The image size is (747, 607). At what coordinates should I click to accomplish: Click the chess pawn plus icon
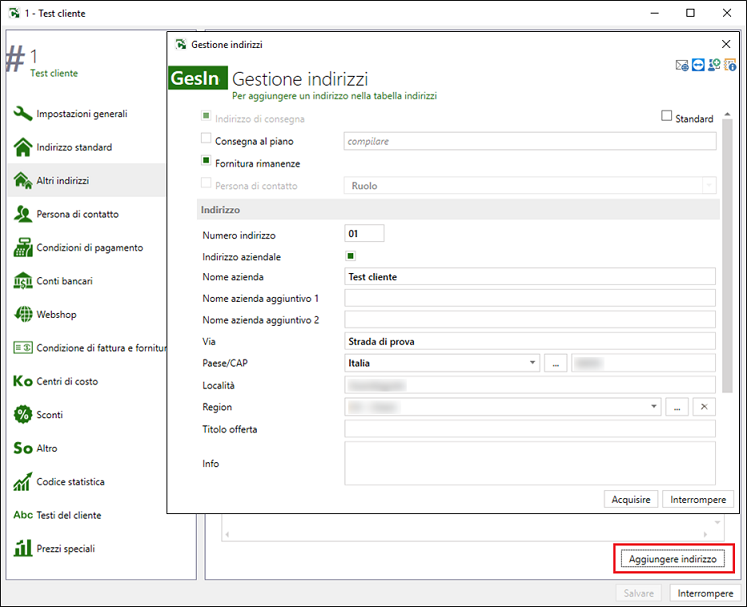714,65
